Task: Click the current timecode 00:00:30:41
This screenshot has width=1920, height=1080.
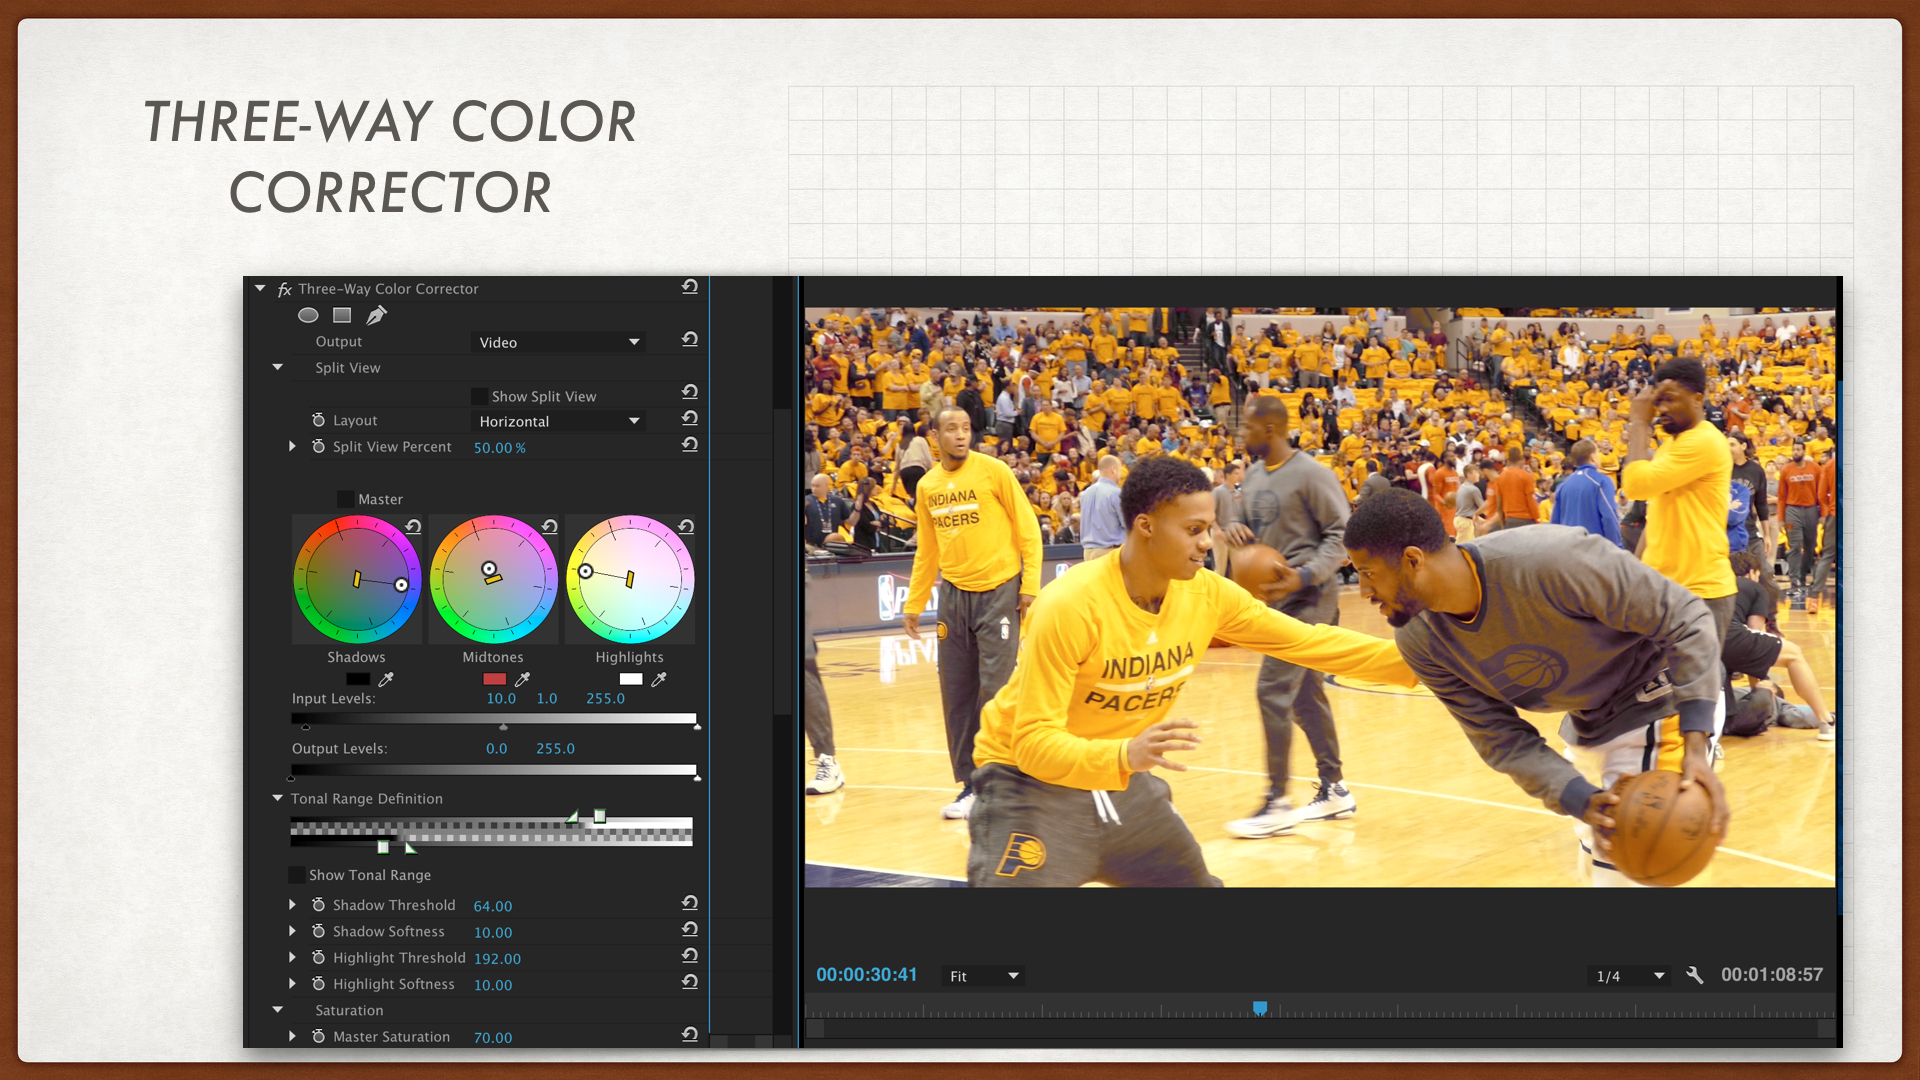Action: pyautogui.click(x=866, y=975)
